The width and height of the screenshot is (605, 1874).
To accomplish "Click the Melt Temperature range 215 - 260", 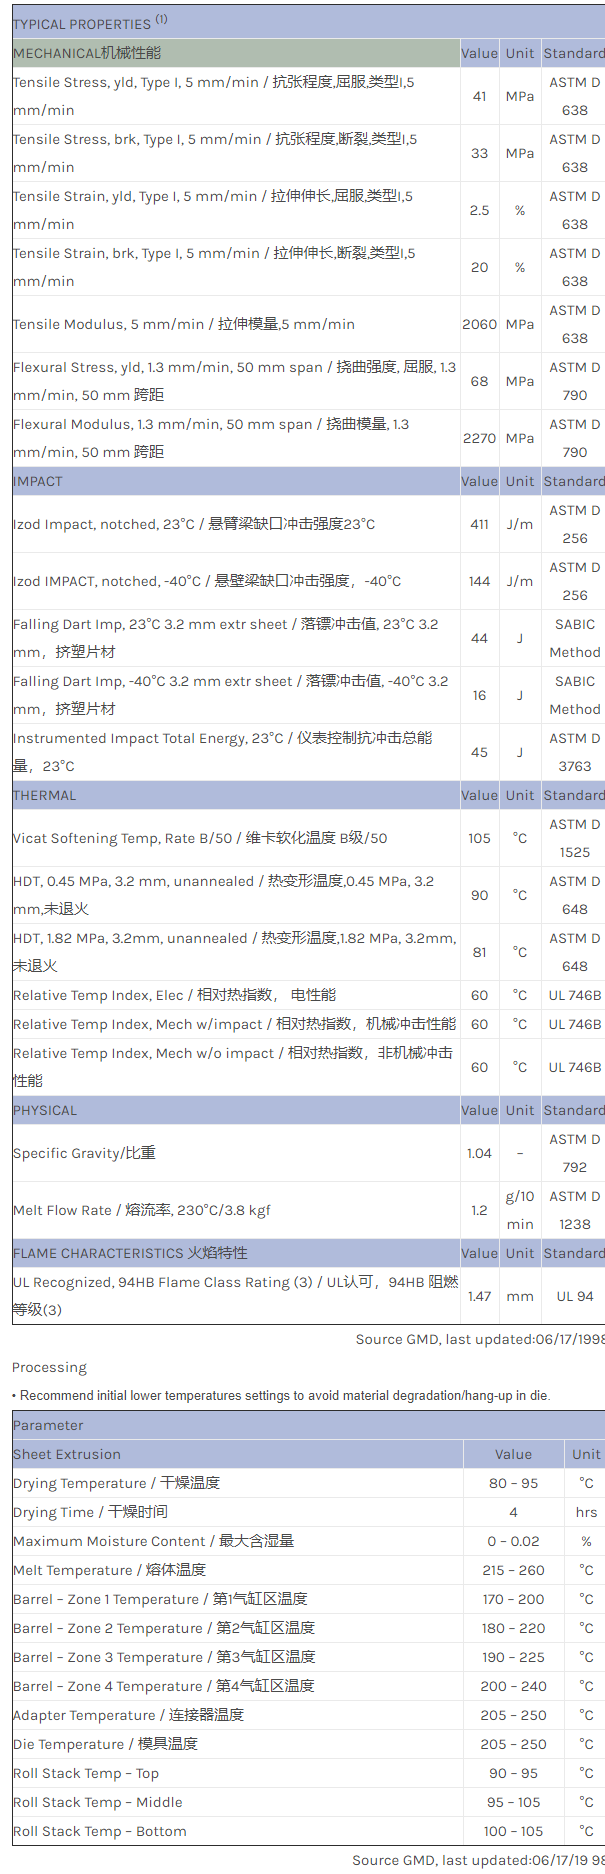I will (513, 1570).
